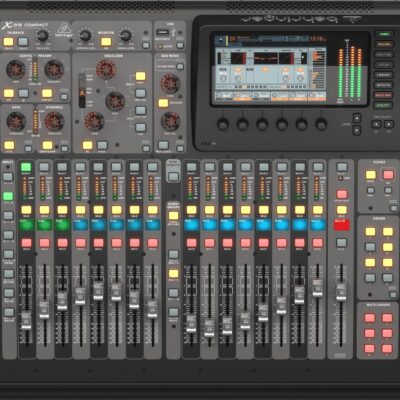Viewport: 400px width, 400px height.
Task: Click the rightmost encoder below the display
Action: tap(321, 124)
